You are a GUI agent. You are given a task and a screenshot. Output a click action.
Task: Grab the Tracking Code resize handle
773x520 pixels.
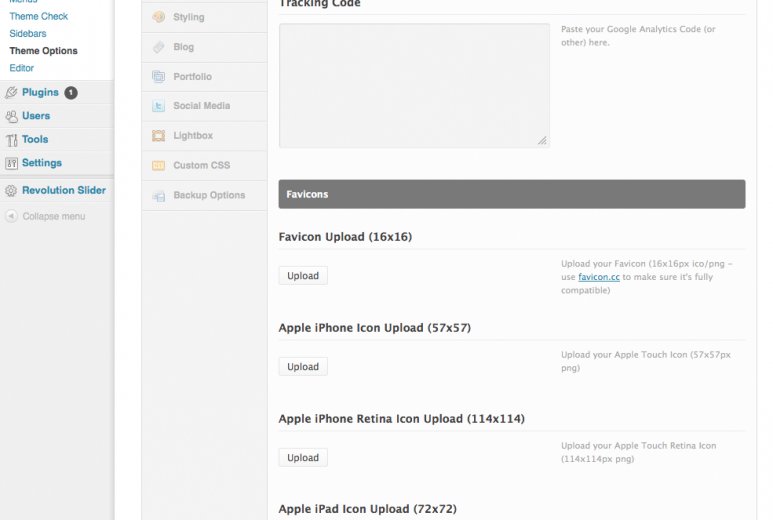point(542,141)
